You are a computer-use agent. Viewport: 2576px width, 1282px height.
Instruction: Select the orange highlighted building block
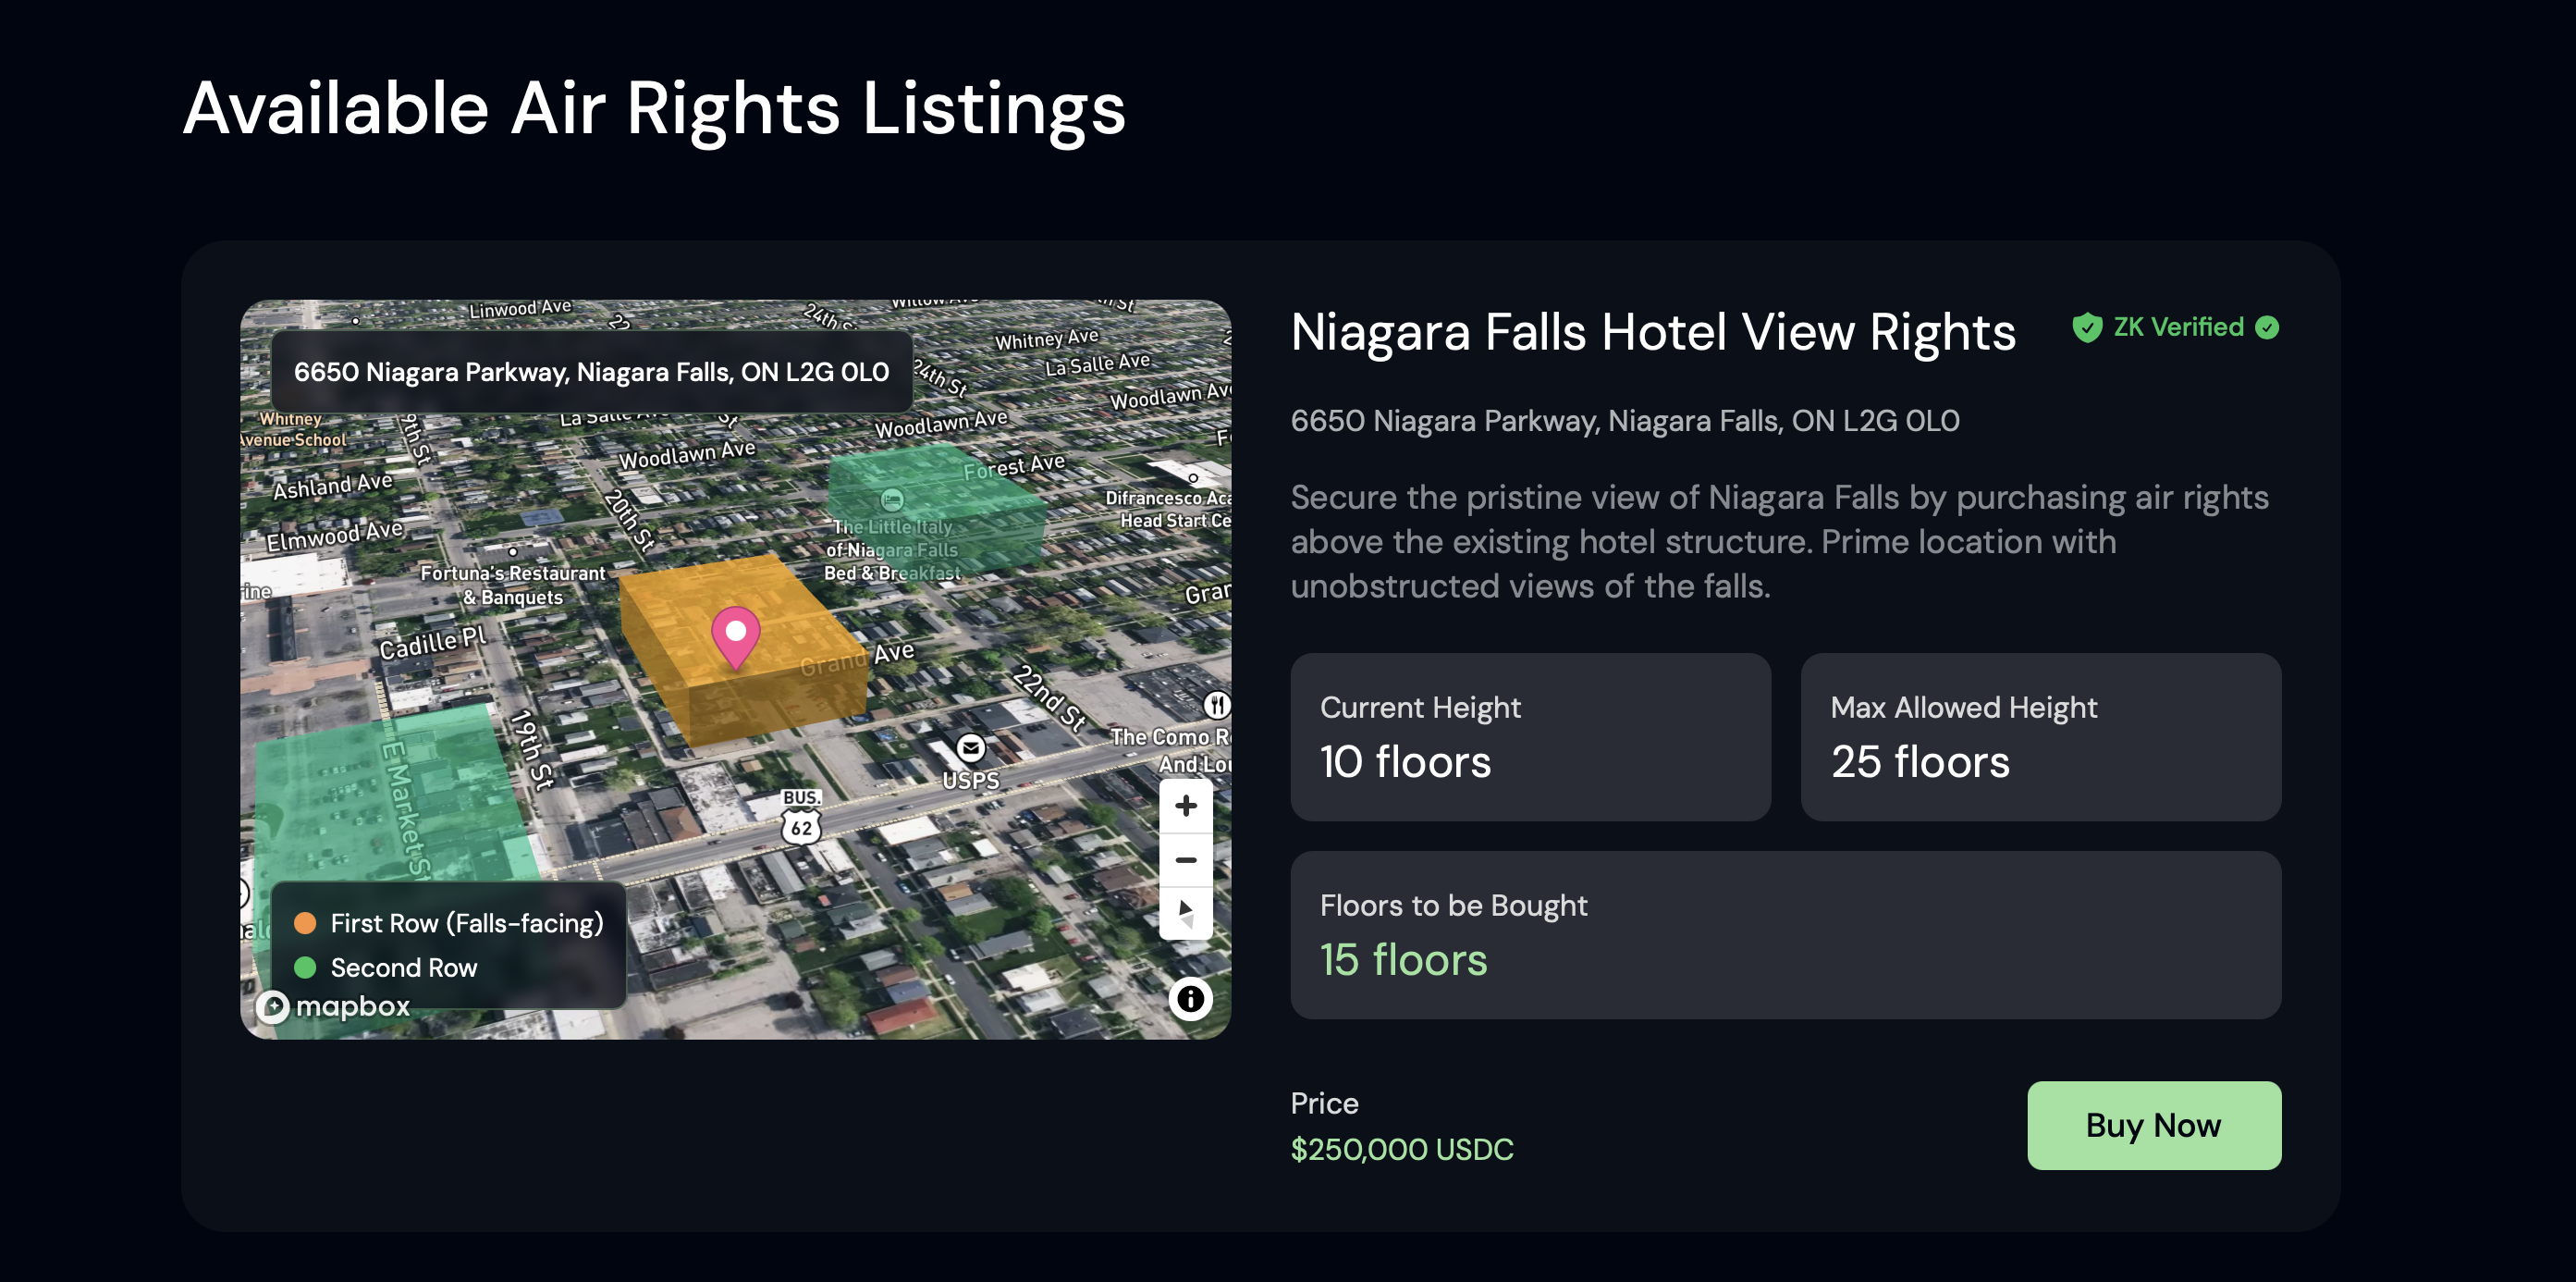tap(743, 650)
